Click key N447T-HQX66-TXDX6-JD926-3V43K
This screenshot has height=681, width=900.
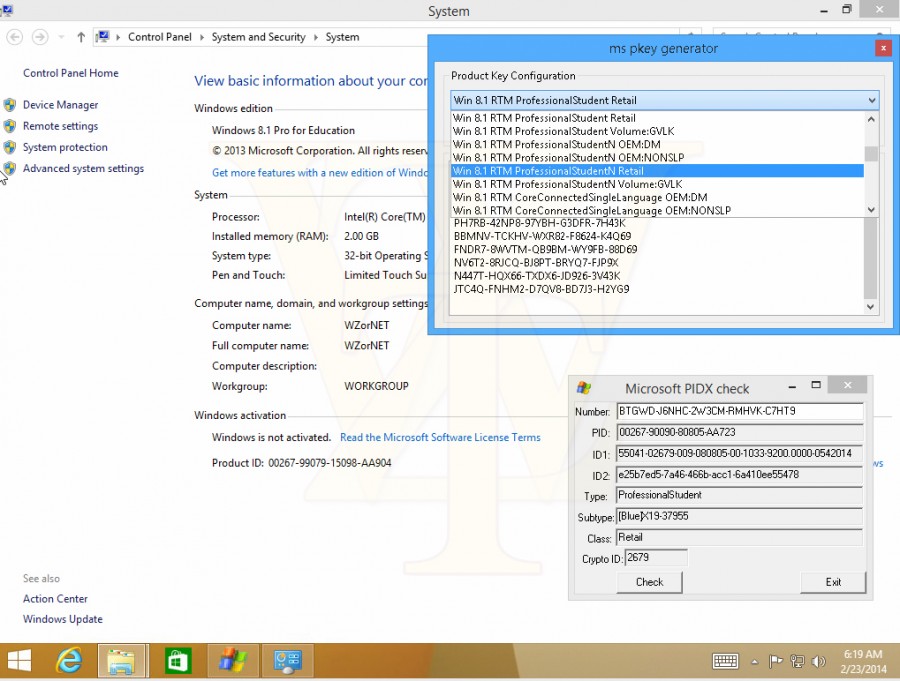pos(537,276)
